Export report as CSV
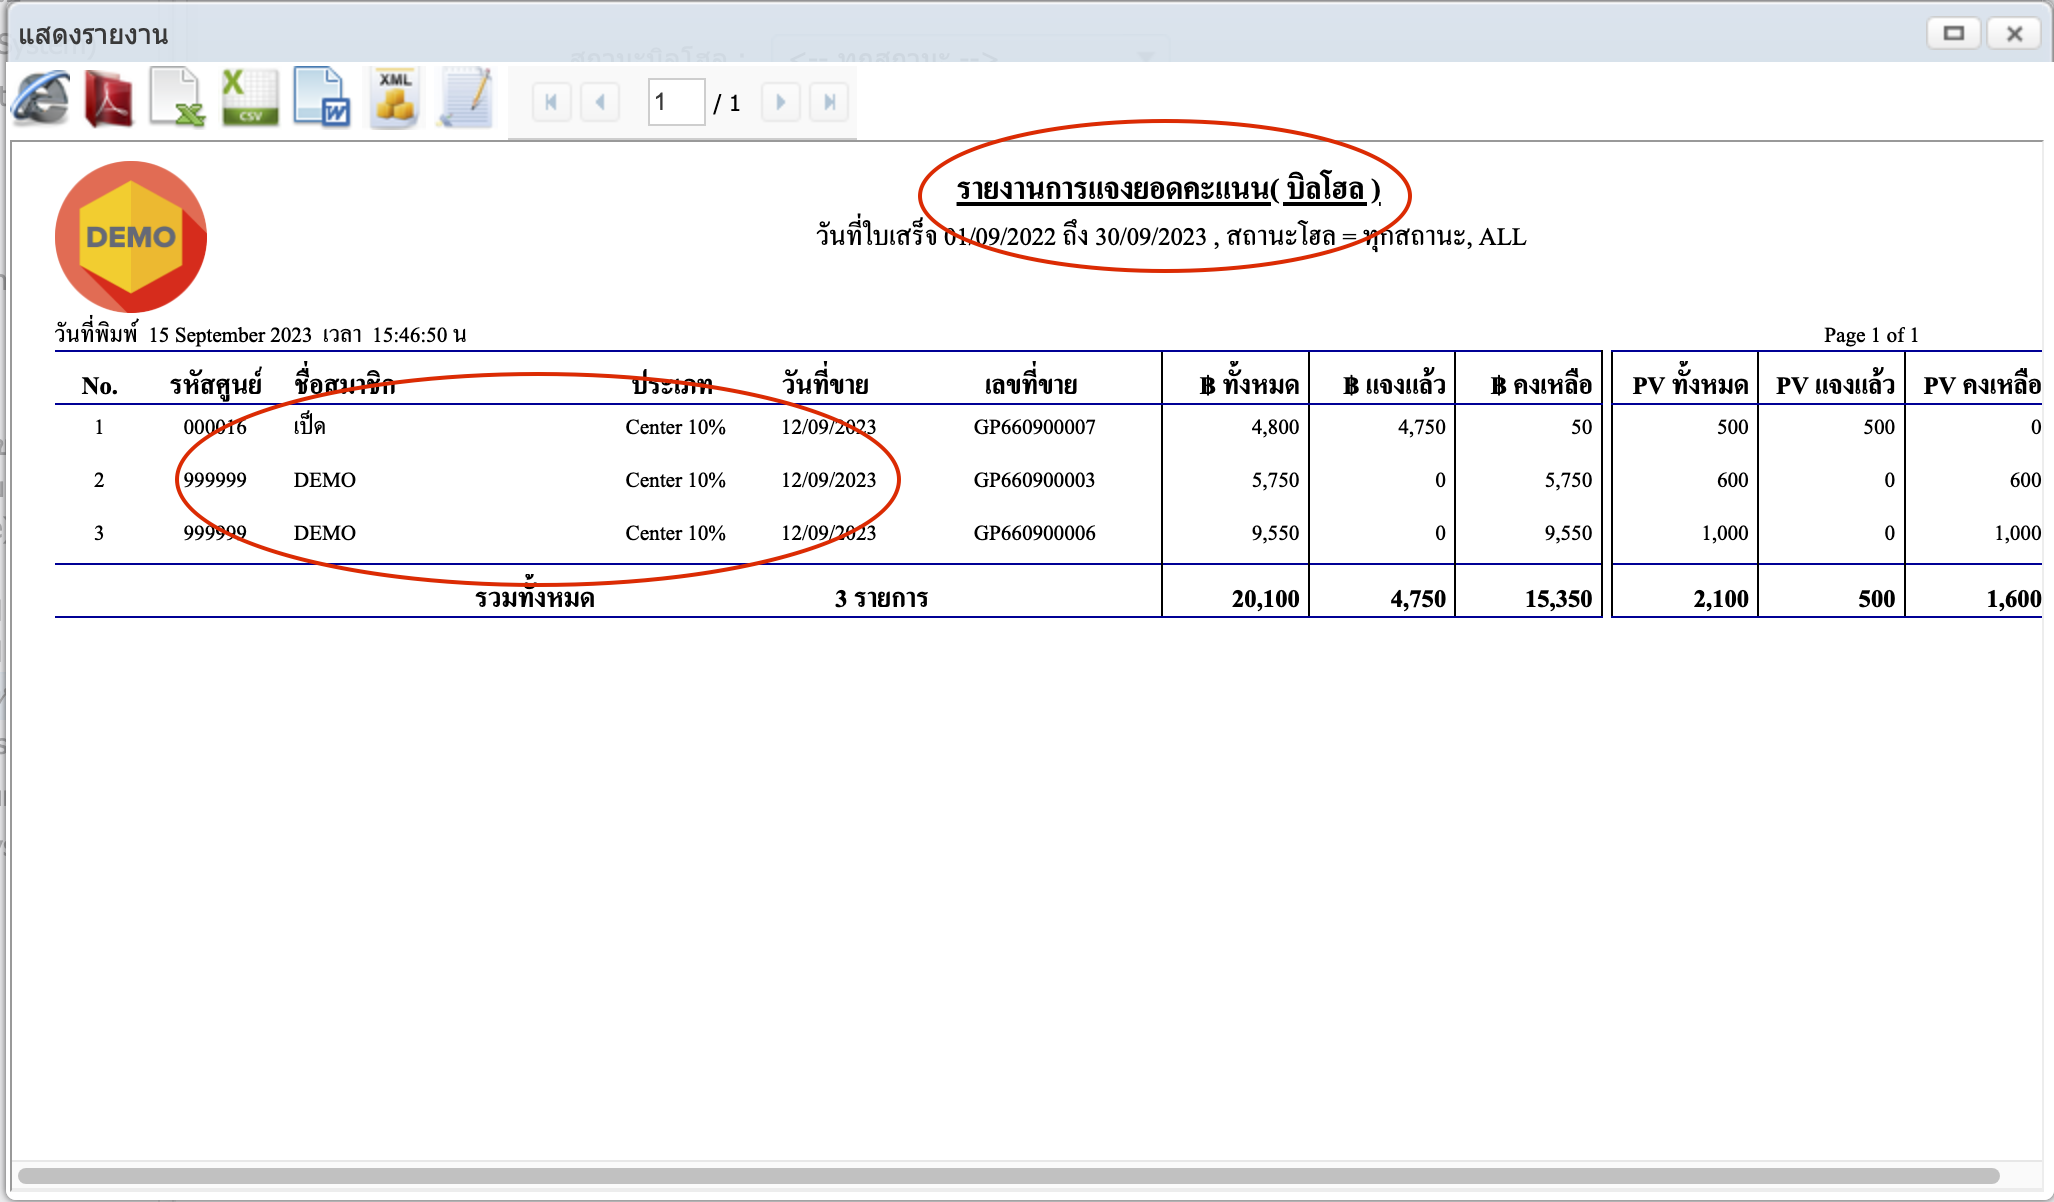Screen dimensions: 2054x1202 [249, 99]
